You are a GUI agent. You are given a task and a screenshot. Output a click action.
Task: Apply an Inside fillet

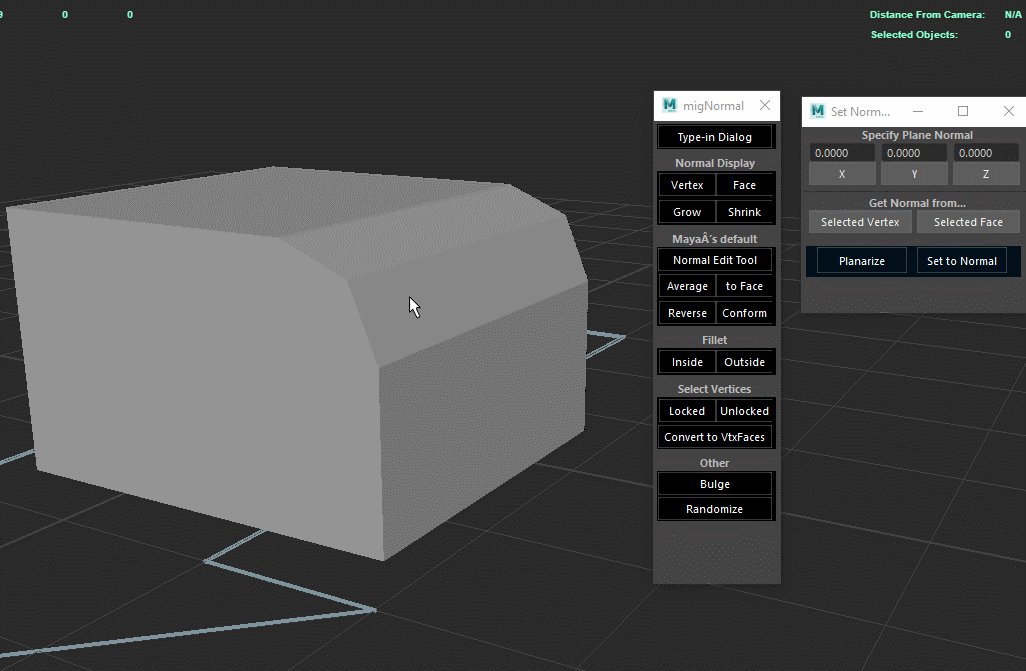pyautogui.click(x=686, y=361)
